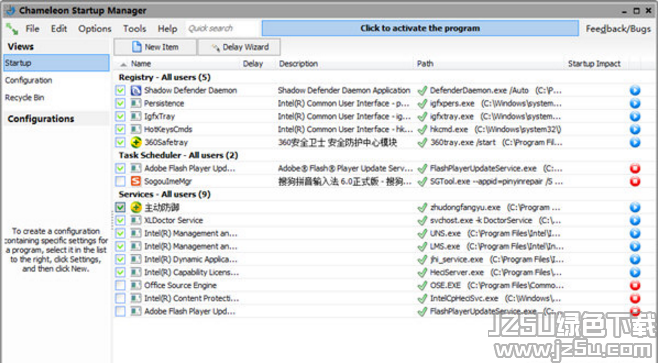The width and height of the screenshot is (658, 363).
Task: Click red impact icon for SogouImeMgr
Action: click(635, 181)
